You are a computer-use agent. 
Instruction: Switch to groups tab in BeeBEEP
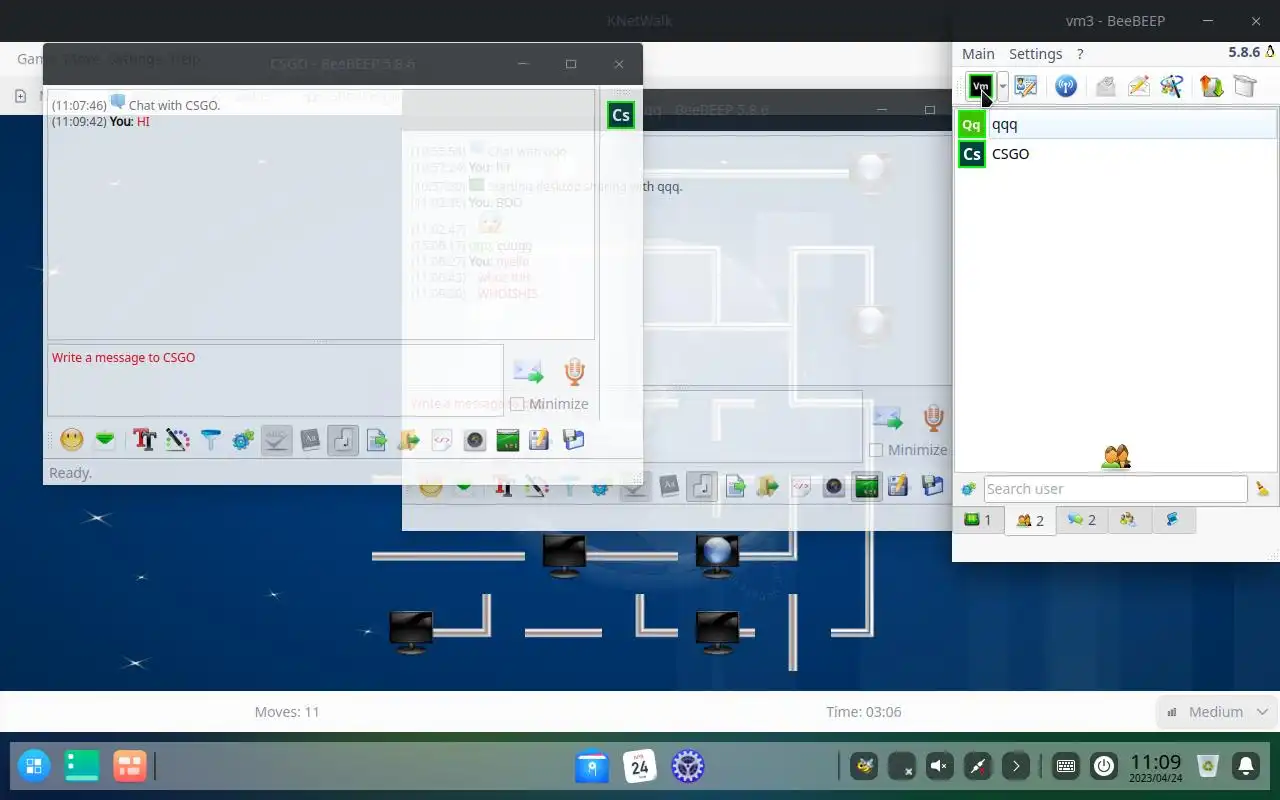coord(1129,520)
